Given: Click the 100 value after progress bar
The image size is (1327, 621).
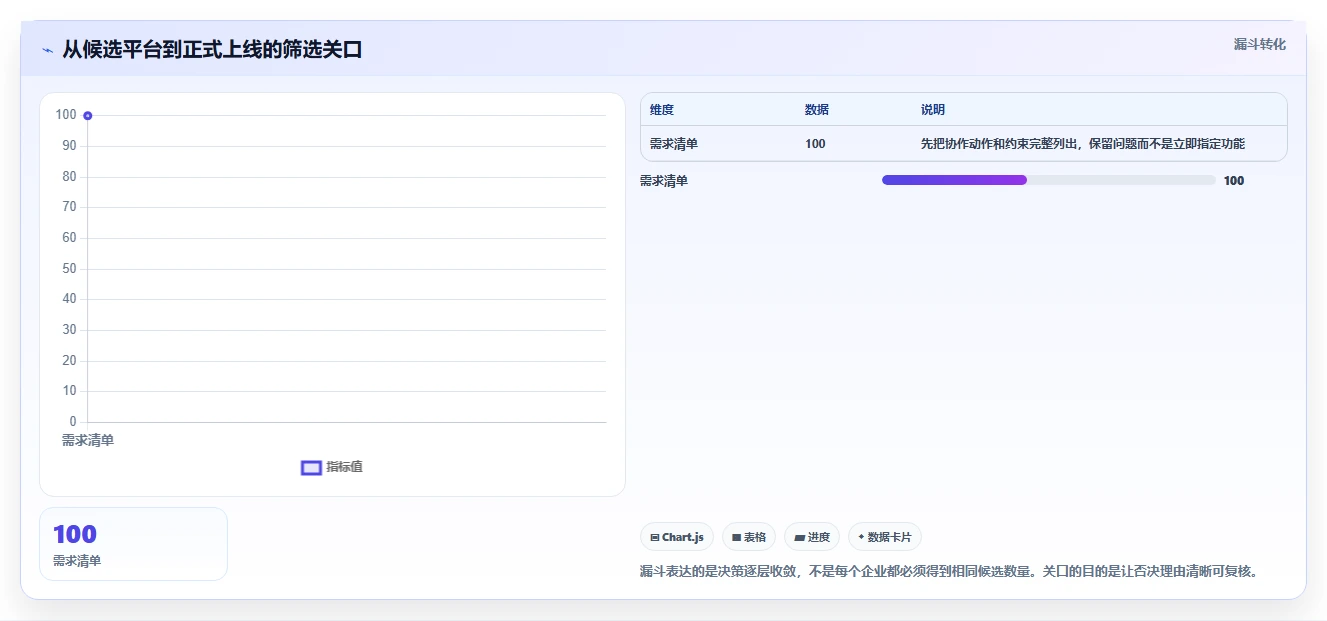Looking at the screenshot, I should [1234, 181].
